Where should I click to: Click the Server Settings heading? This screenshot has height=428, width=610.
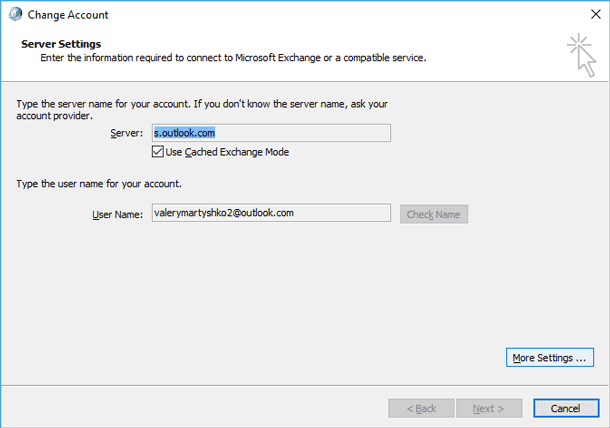[61, 44]
